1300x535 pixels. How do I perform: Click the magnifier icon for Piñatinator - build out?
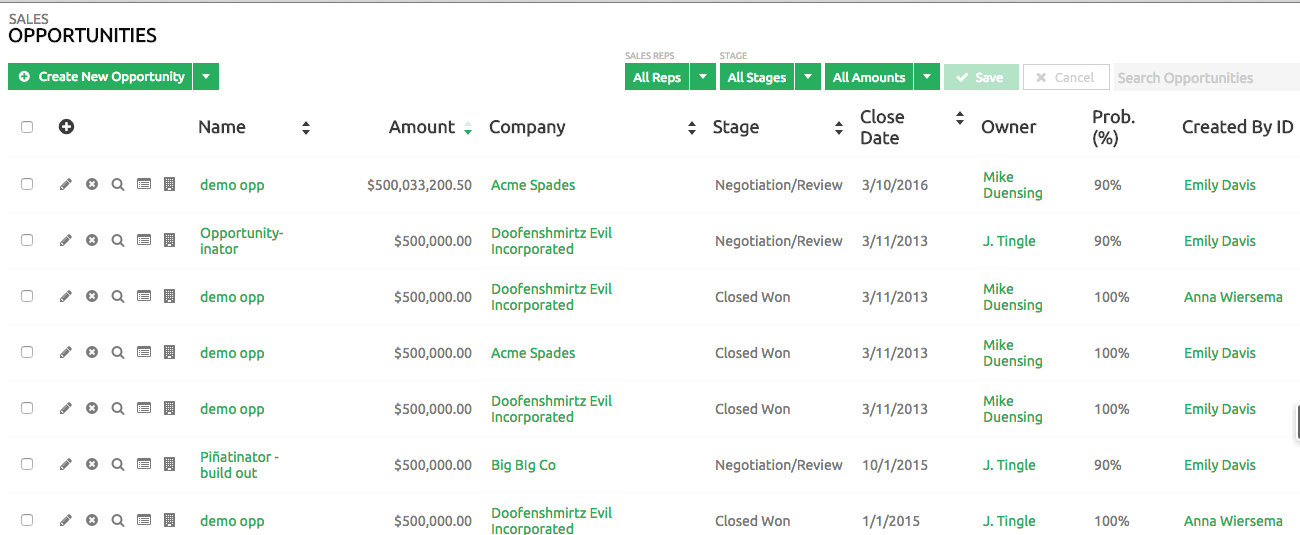pos(118,465)
